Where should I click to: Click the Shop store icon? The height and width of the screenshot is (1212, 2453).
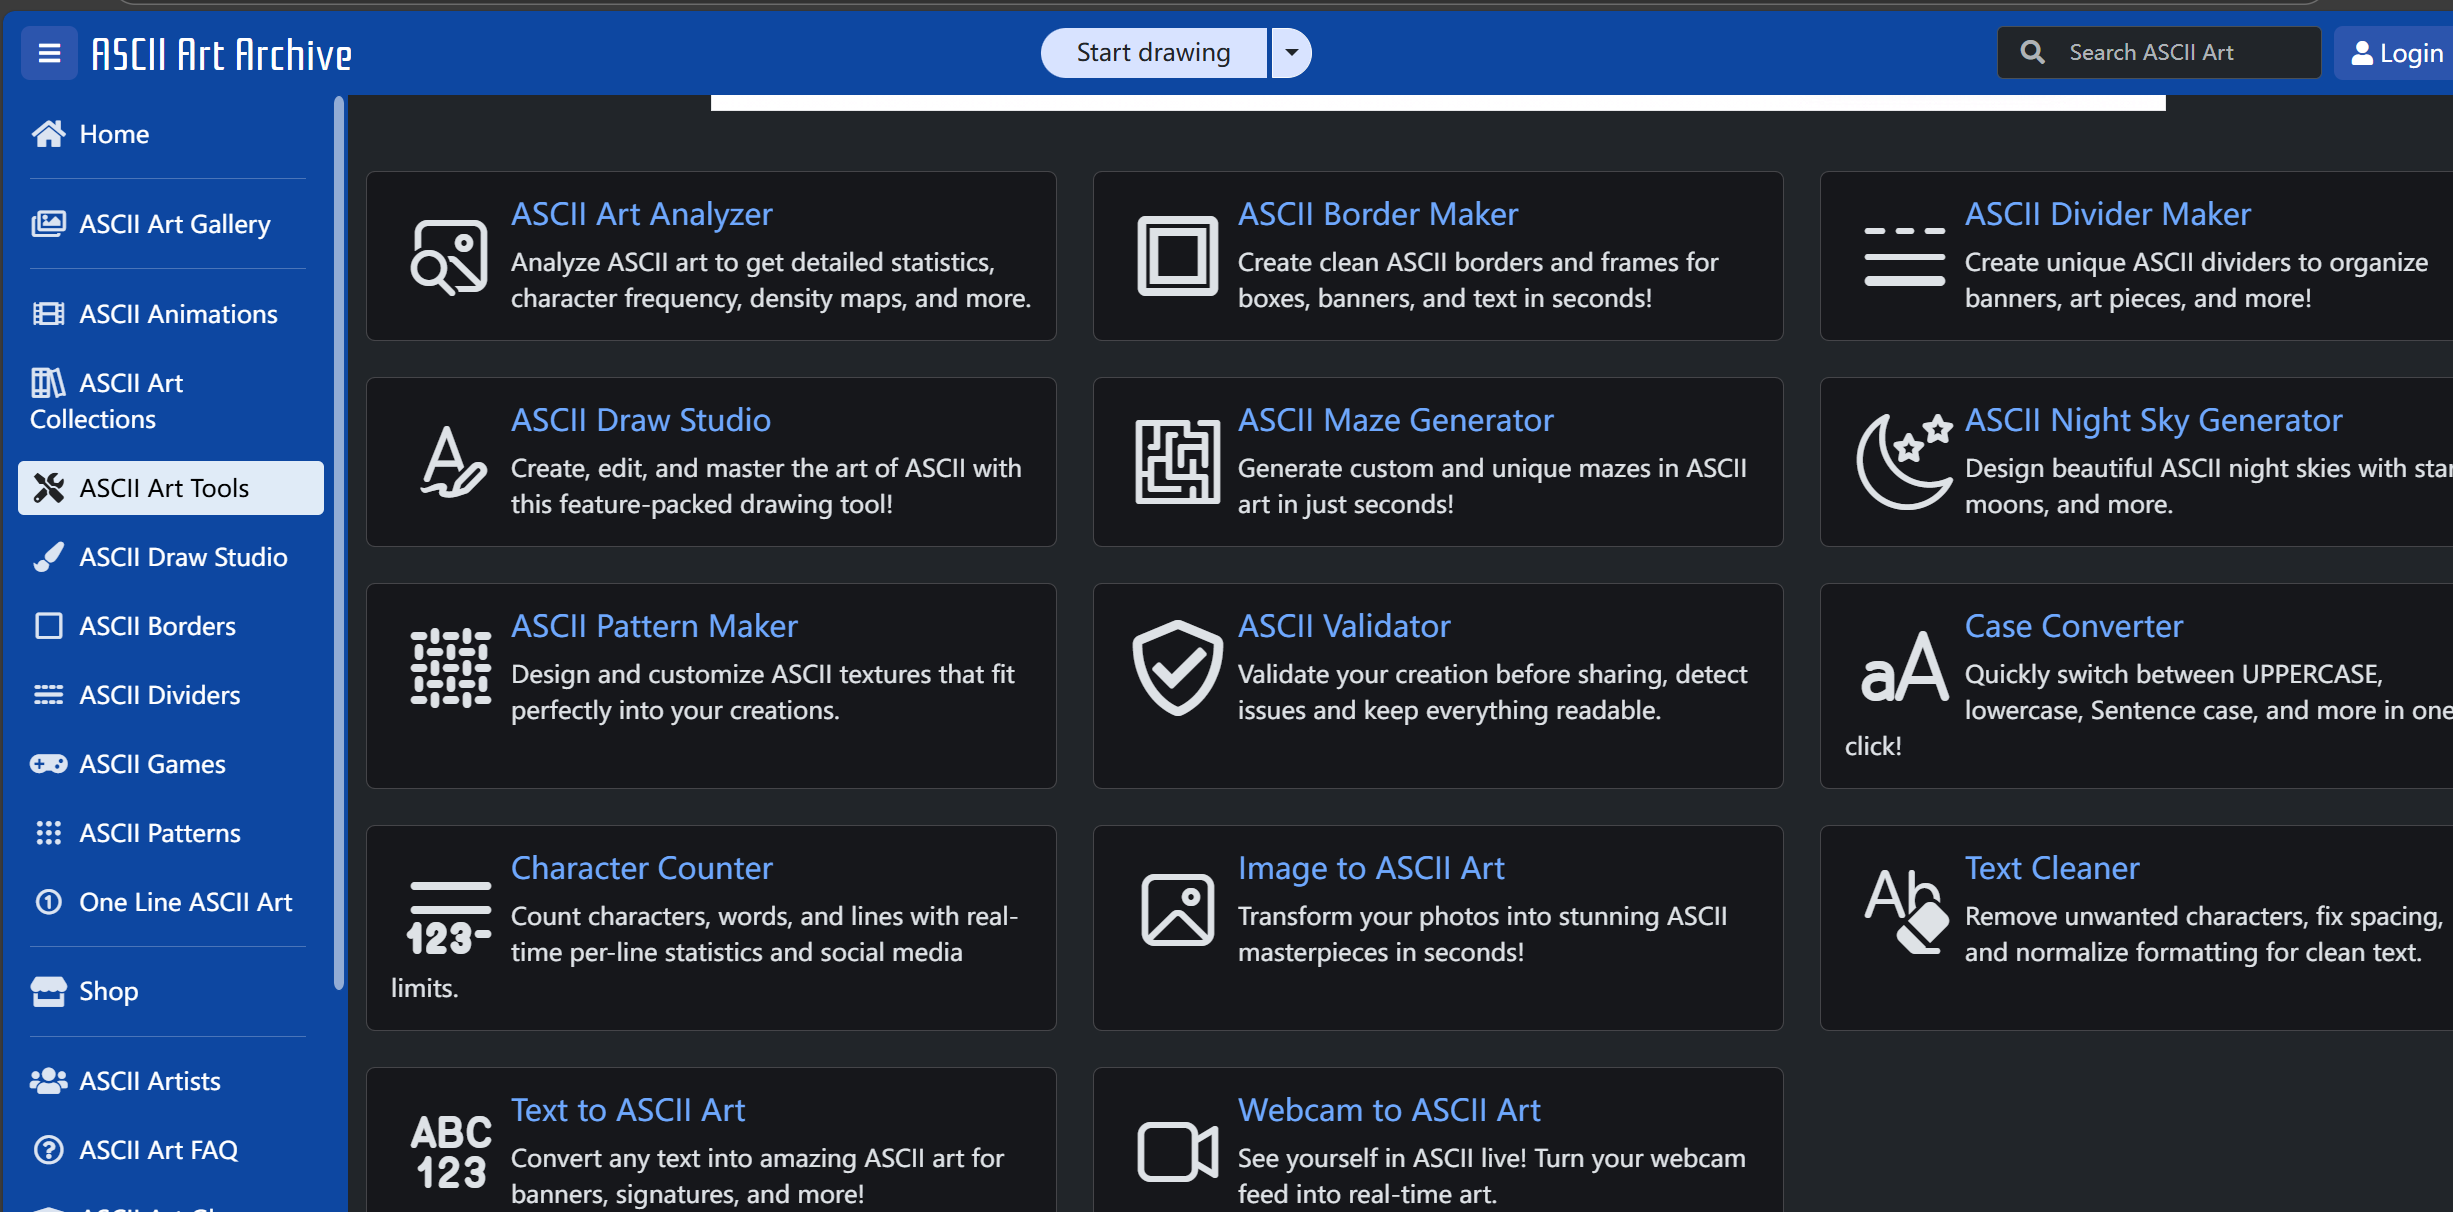[48, 991]
